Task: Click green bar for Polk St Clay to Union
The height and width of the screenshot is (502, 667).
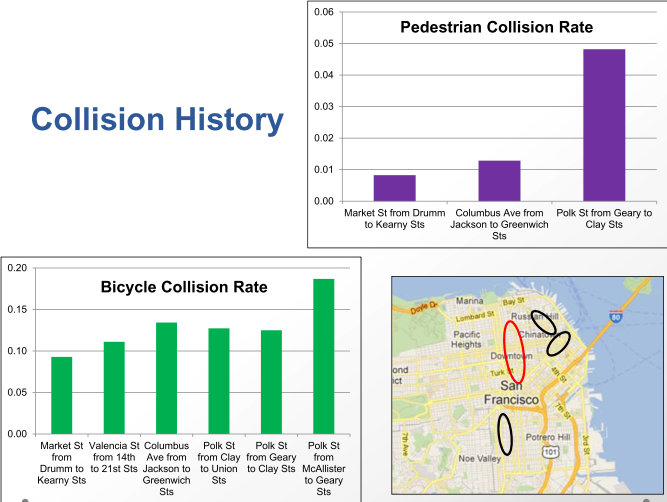Action: pos(219,381)
